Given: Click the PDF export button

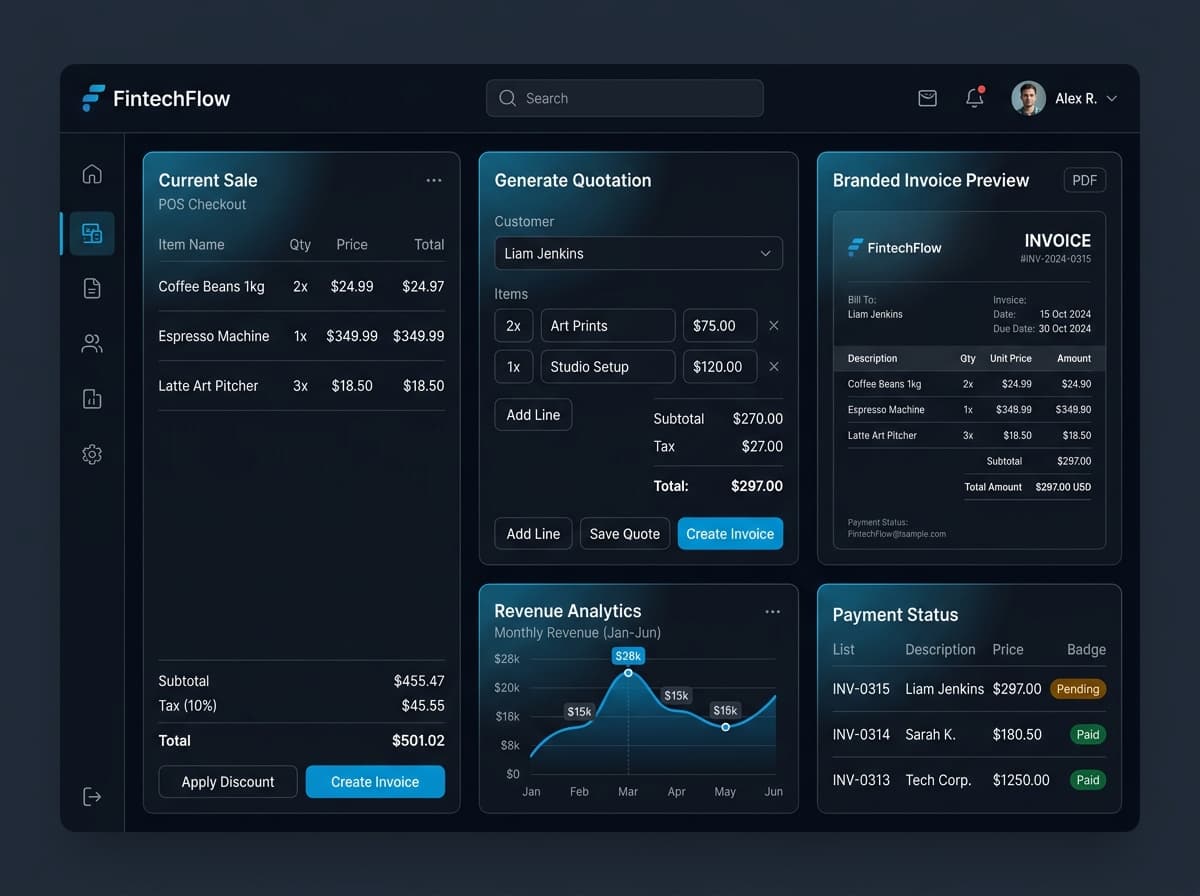Looking at the screenshot, I should 1085,180.
